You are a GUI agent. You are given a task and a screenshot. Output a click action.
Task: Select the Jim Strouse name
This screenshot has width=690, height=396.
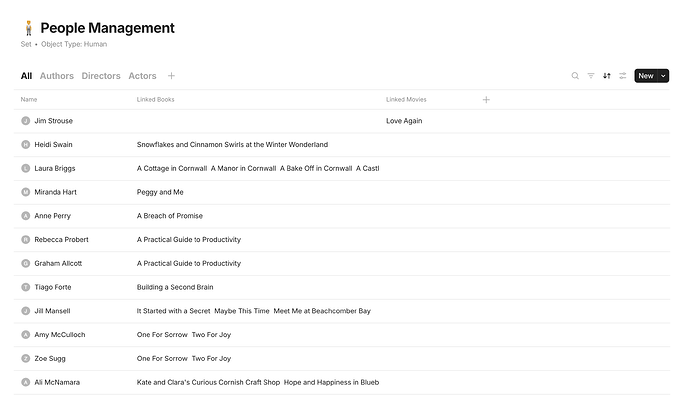tap(54, 121)
